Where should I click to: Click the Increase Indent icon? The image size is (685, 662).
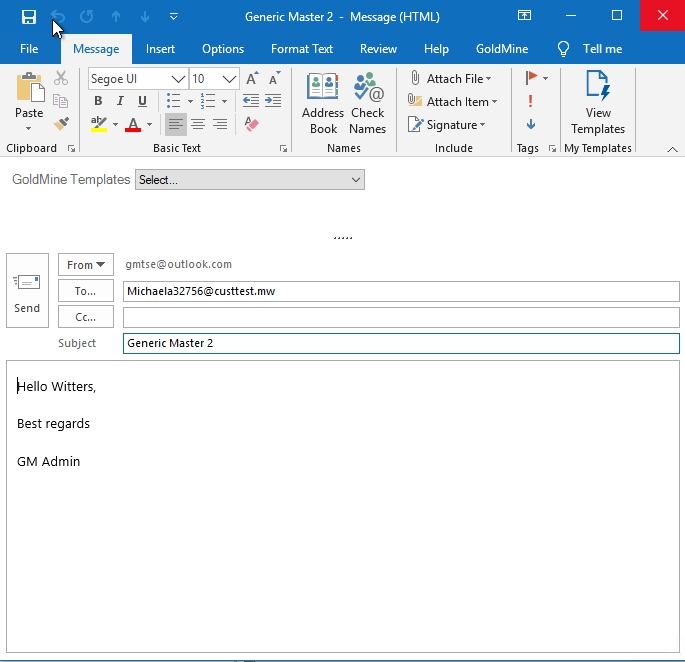pos(273,101)
